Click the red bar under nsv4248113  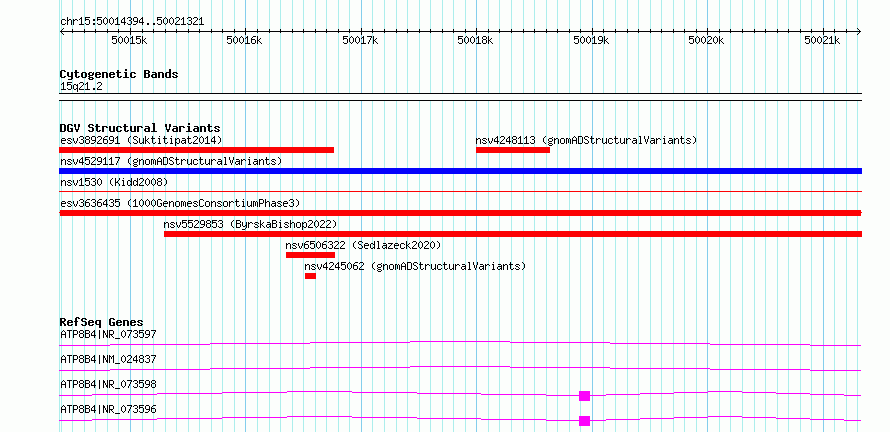[513, 150]
